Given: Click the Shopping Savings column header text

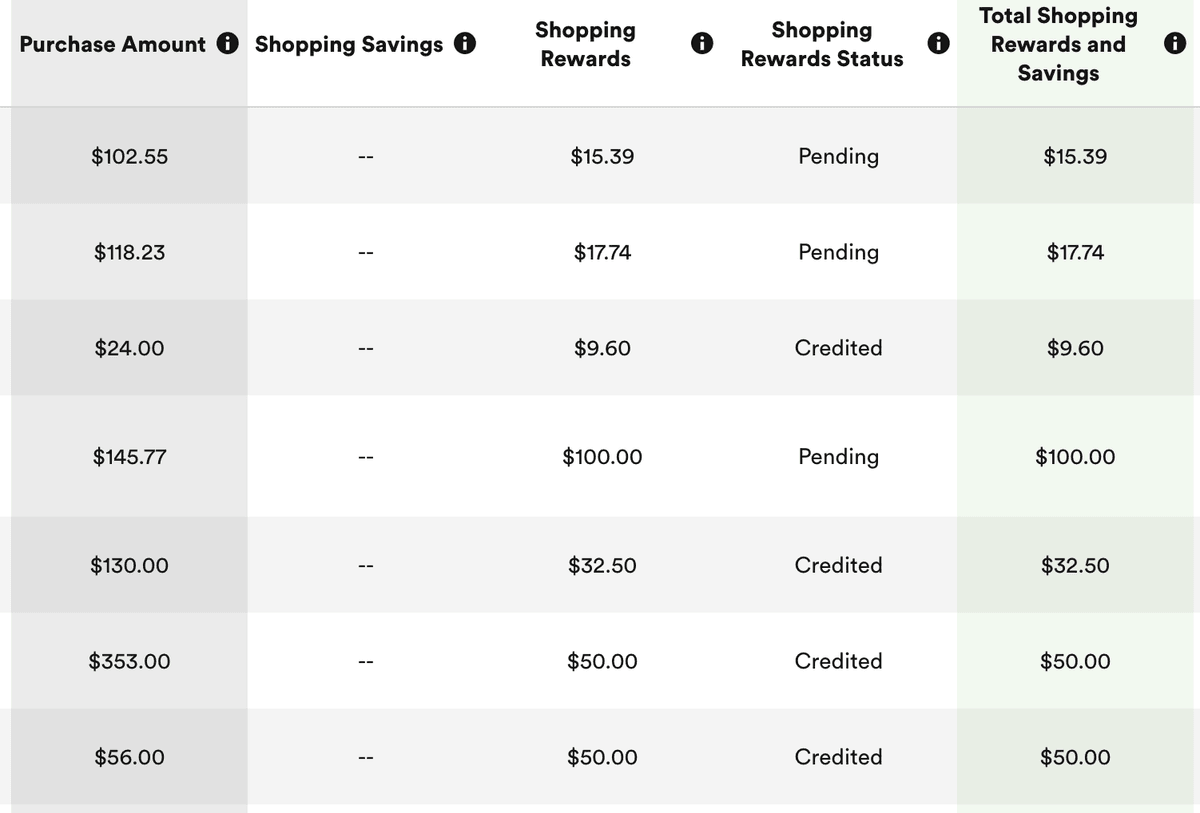Looking at the screenshot, I should [349, 44].
